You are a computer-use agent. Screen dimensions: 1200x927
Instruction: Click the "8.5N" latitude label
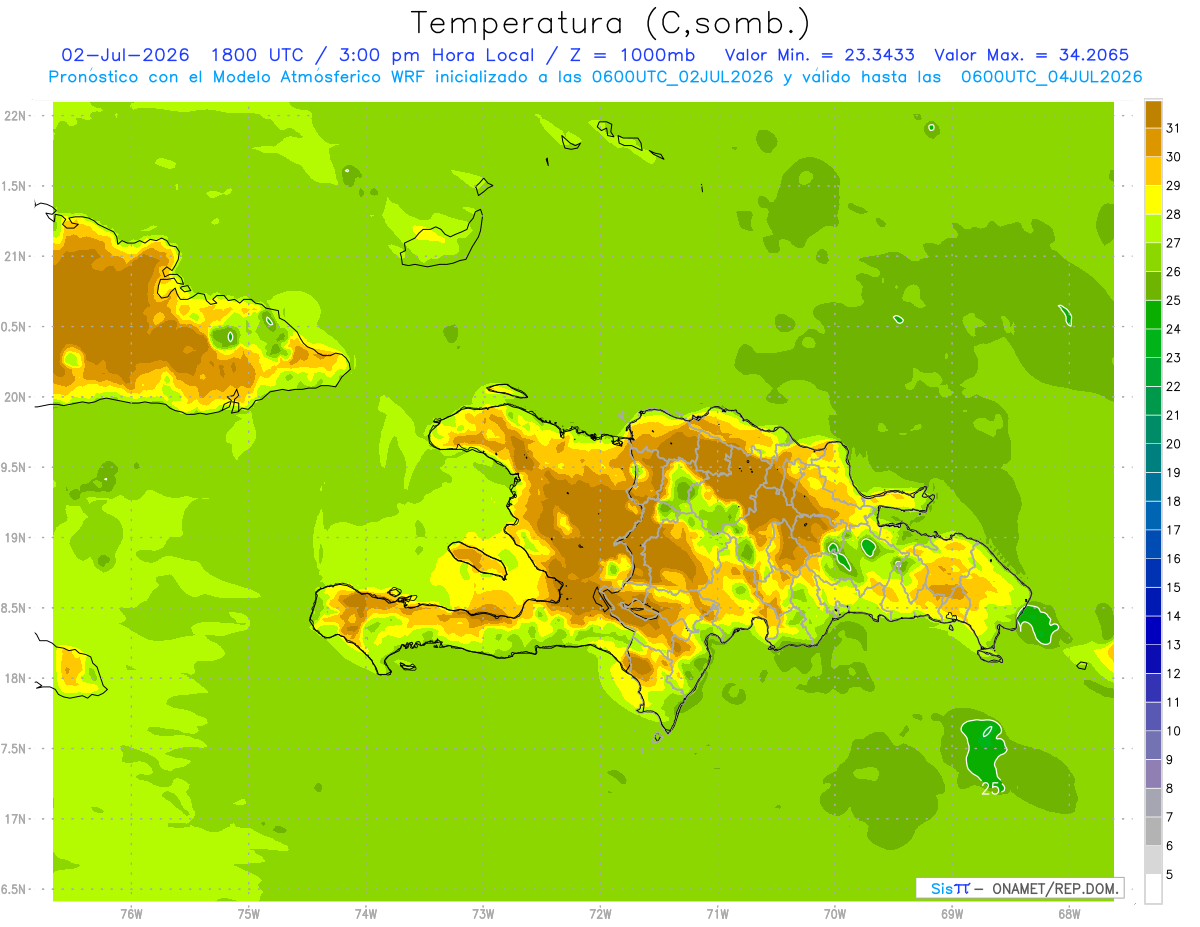pos(15,608)
